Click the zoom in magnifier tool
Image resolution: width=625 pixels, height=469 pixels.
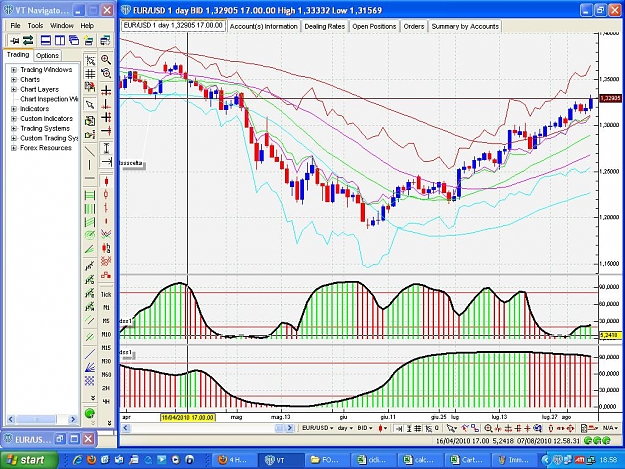(x=106, y=60)
